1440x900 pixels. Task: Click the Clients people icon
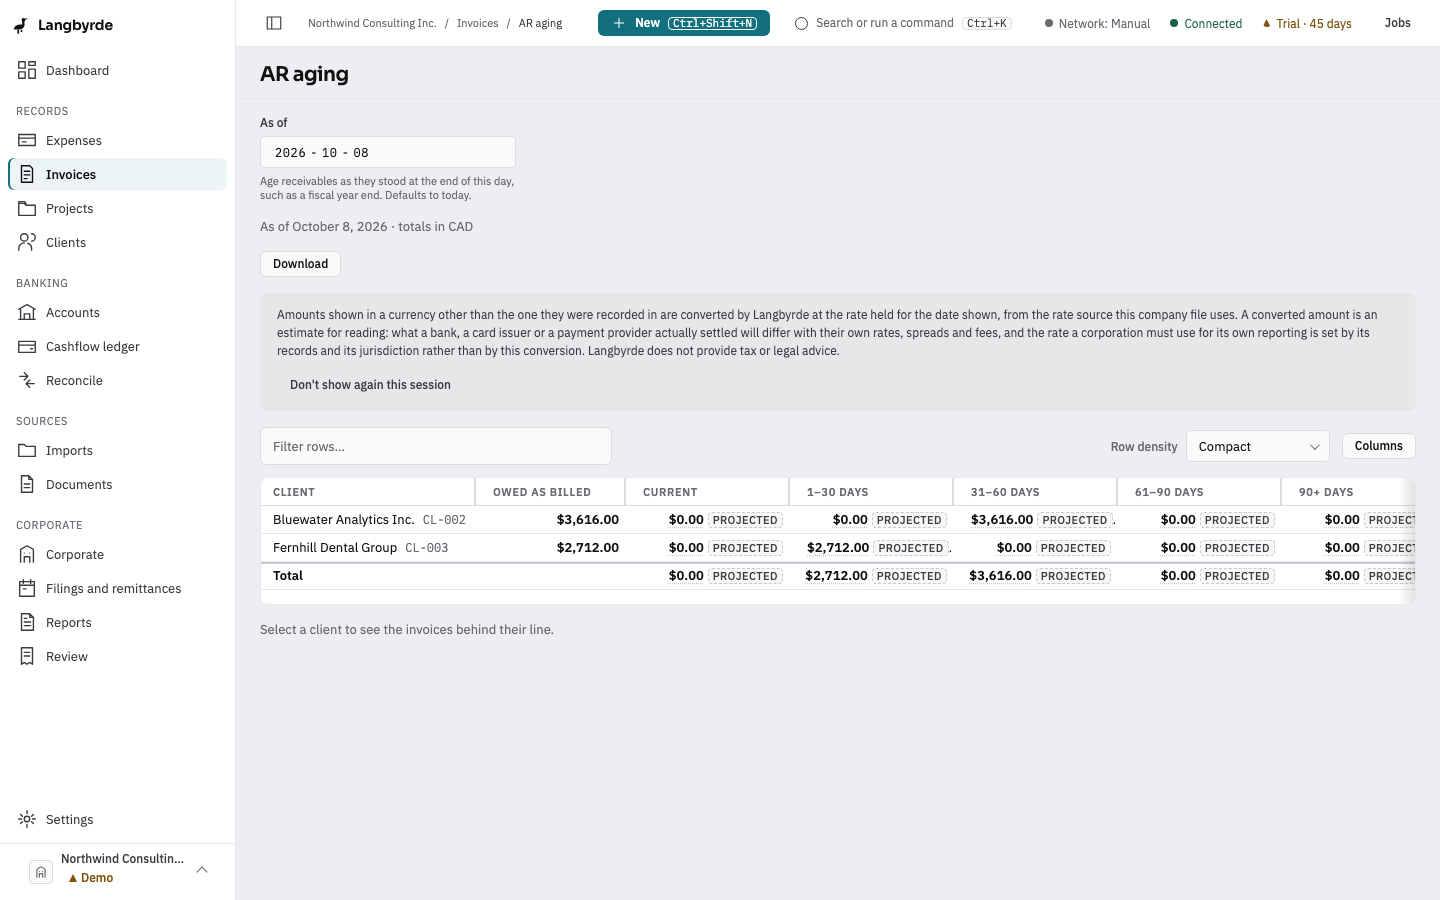(27, 242)
